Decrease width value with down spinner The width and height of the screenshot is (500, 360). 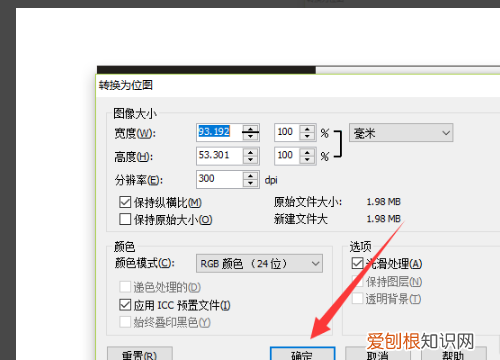[251, 136]
